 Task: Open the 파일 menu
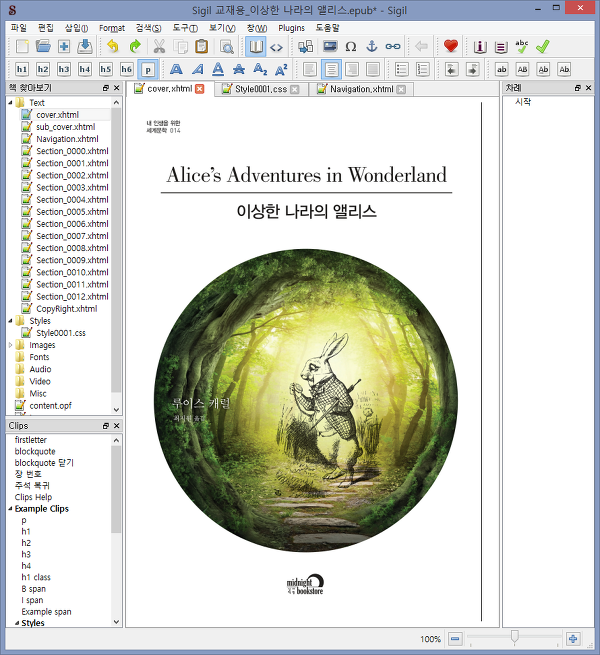pyautogui.click(x=19, y=28)
